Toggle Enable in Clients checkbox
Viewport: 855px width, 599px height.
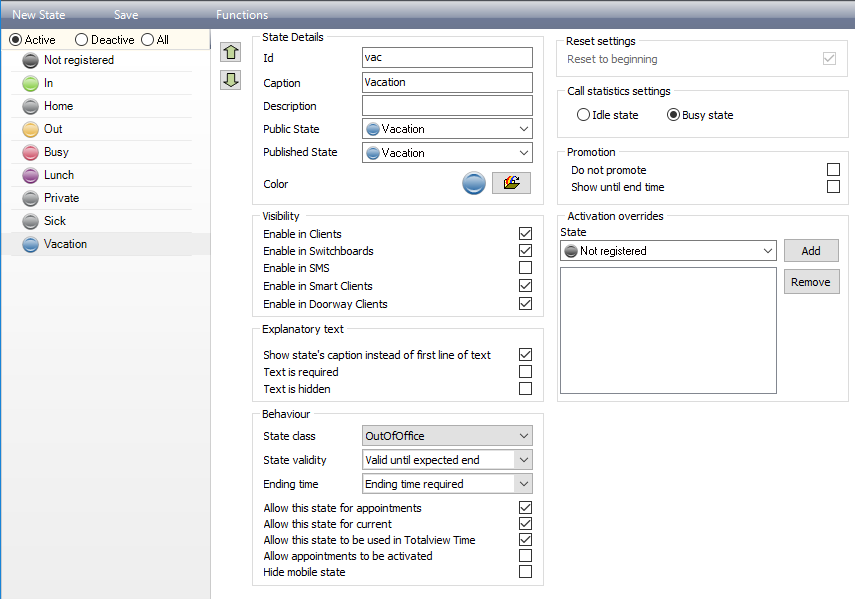tap(525, 233)
